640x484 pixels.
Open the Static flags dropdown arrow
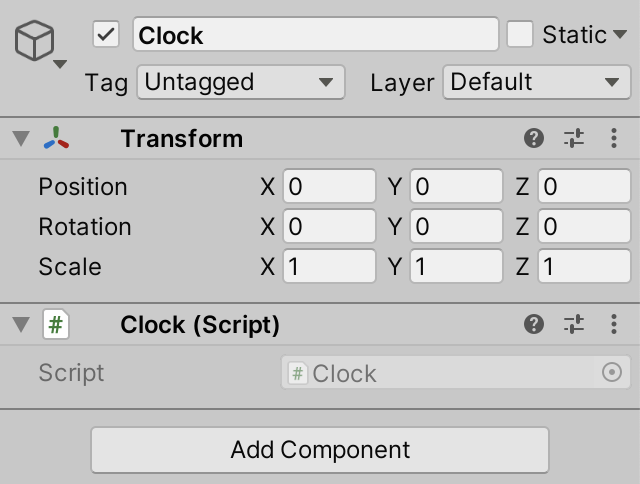click(620, 34)
